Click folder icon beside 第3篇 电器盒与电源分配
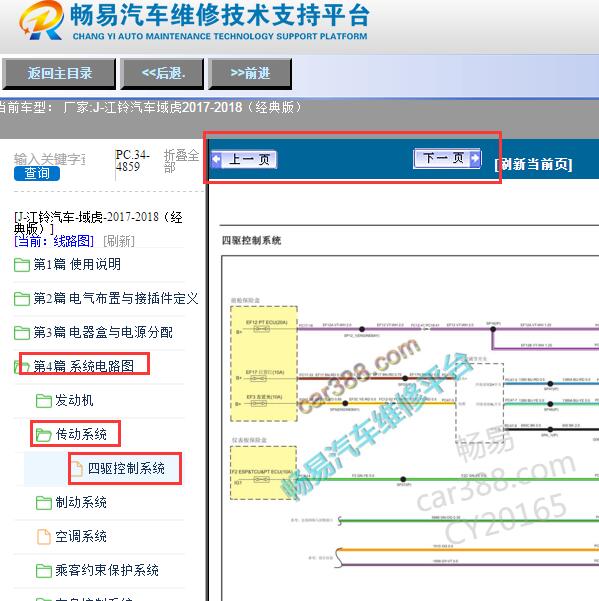The image size is (599, 601). [x=22, y=333]
